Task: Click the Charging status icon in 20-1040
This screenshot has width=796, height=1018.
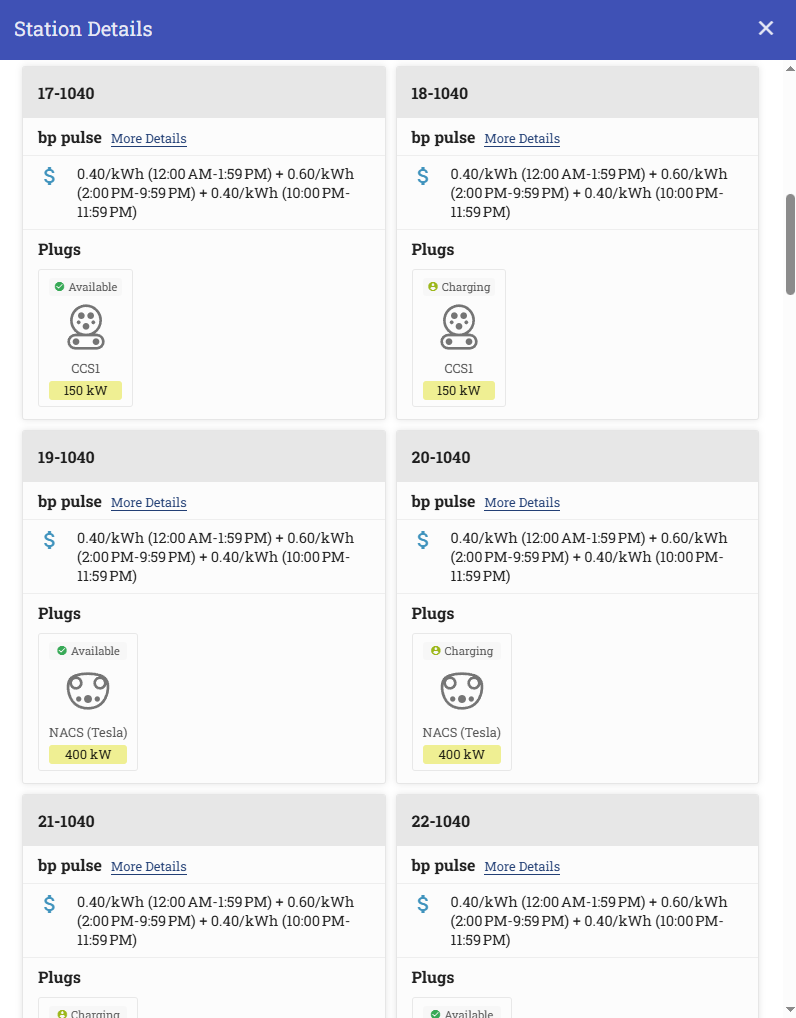Action: point(435,651)
